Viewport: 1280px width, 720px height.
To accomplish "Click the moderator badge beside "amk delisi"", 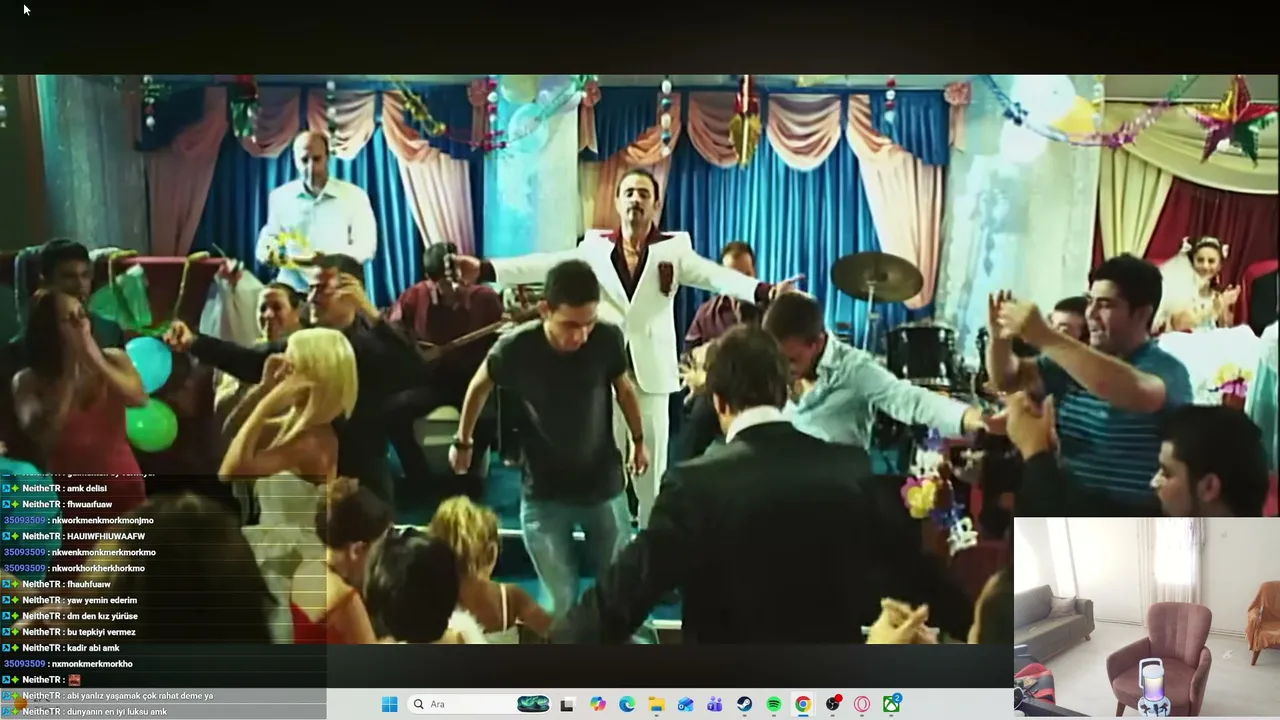I will (6, 488).
